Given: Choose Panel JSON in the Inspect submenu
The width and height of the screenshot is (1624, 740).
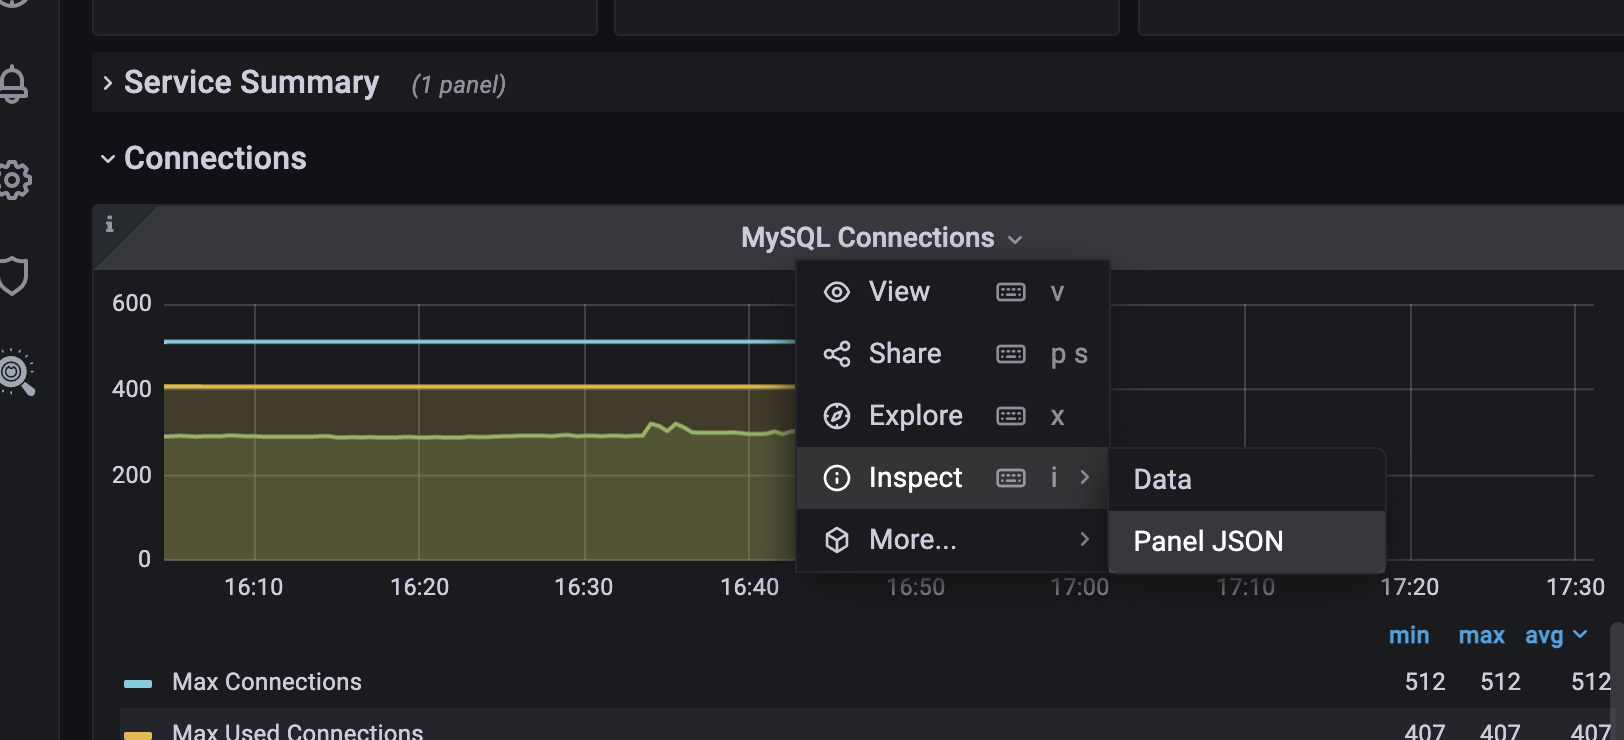Looking at the screenshot, I should click(1247, 542).
